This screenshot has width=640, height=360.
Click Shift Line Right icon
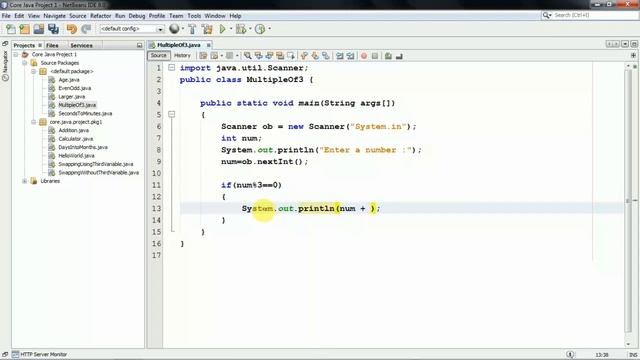pos(350,56)
